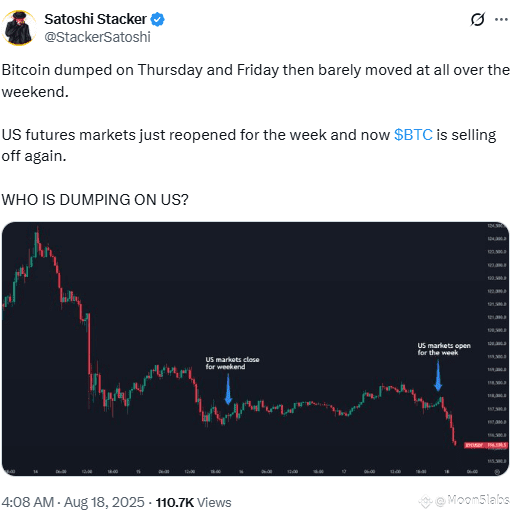
Task: Click the date label 17 on time axis
Action: (344, 472)
